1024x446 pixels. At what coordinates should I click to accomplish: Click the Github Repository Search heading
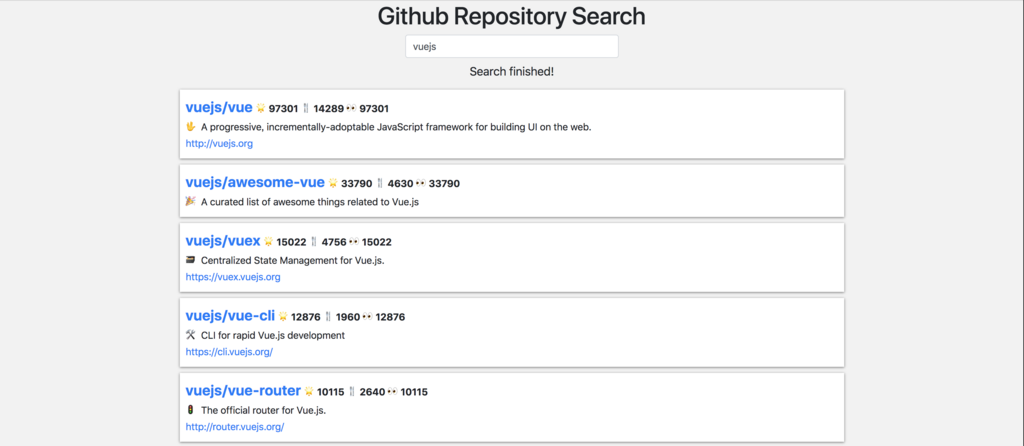pyautogui.click(x=511, y=16)
